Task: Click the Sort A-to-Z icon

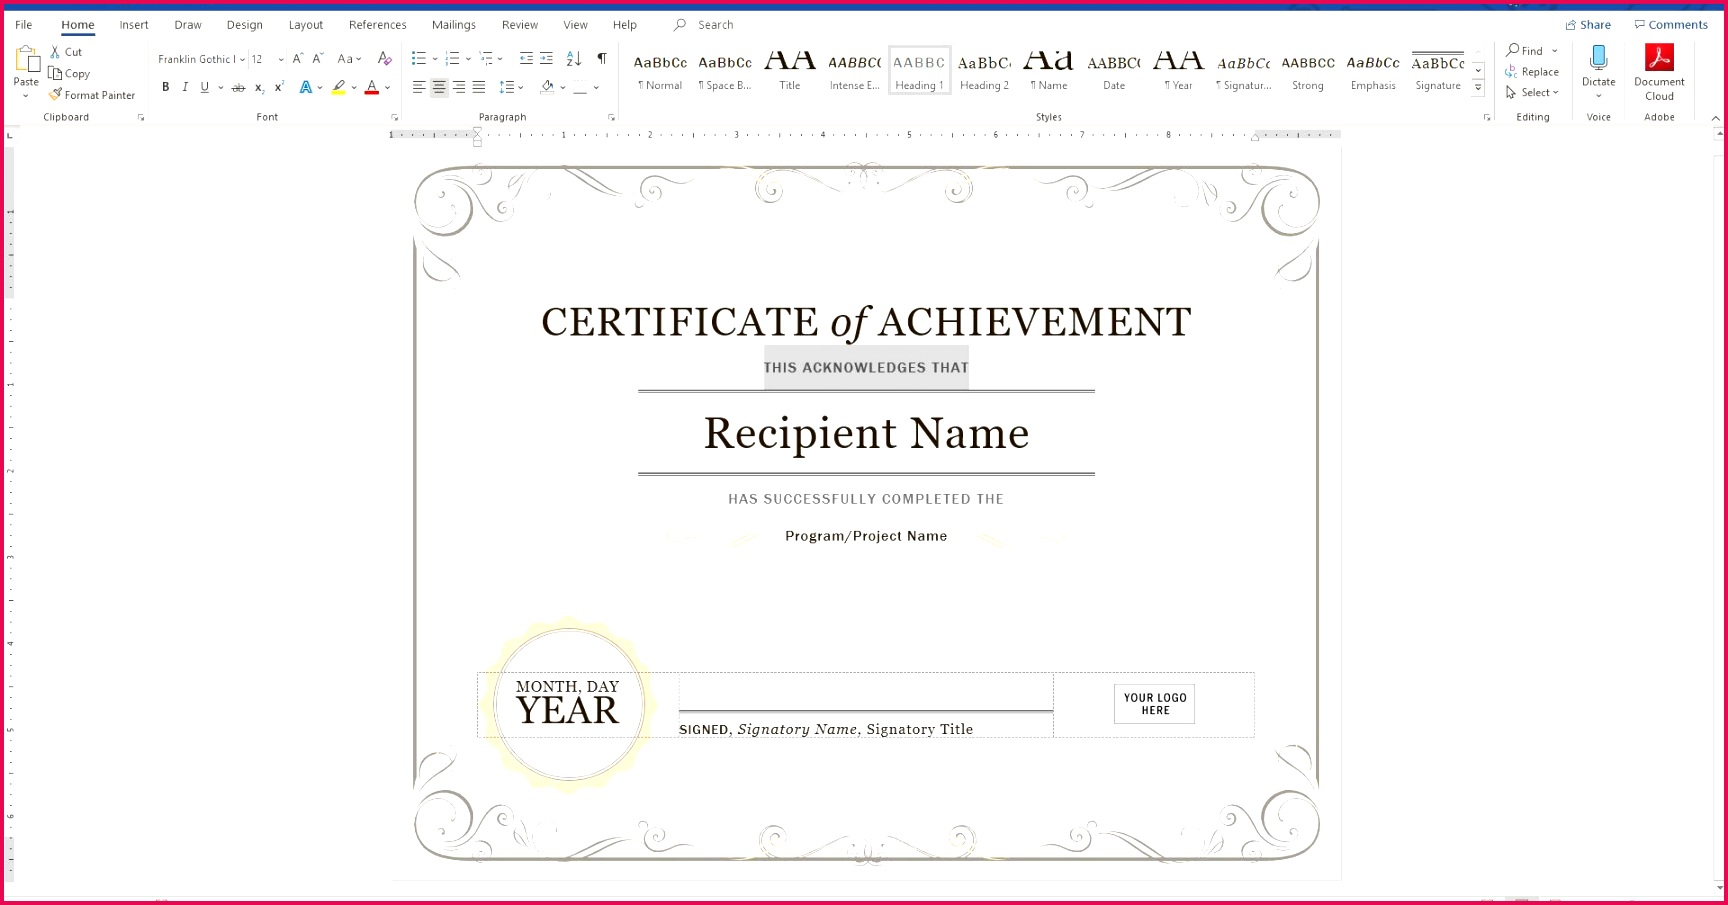Action: [573, 59]
